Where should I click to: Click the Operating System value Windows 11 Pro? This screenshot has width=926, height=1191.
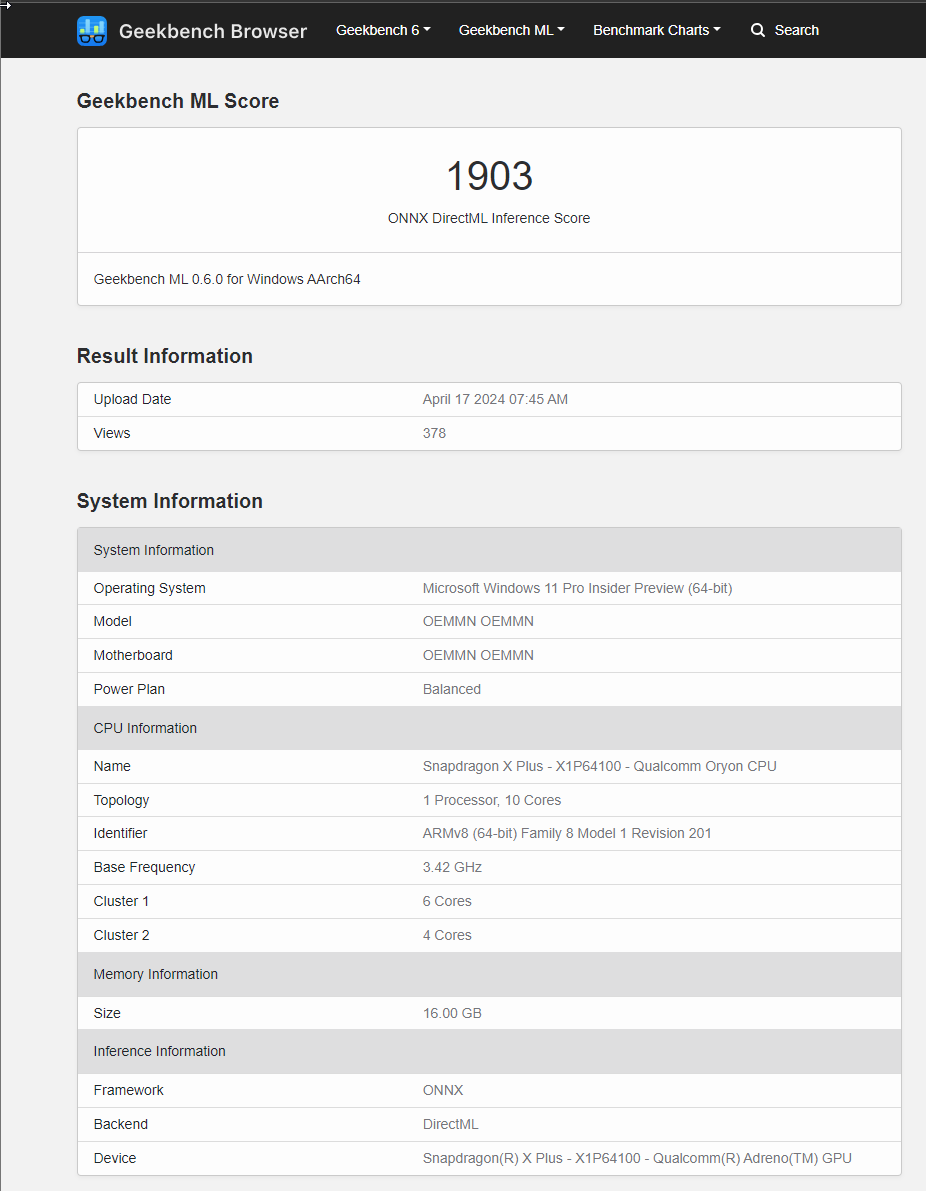[x=577, y=588]
